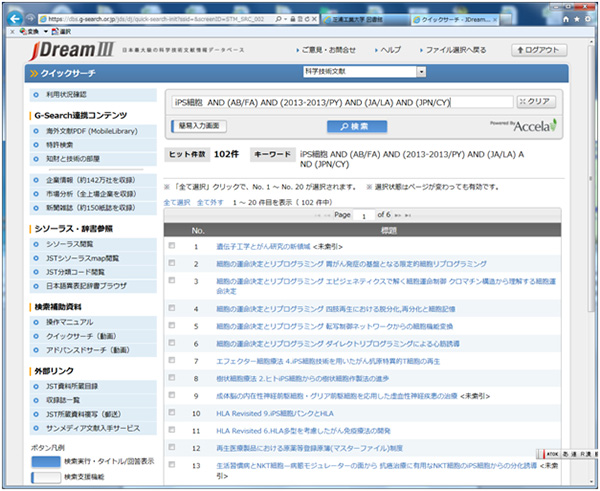Tick checkbox for result No. 9
This screenshot has width=600, height=491.
click(172, 395)
